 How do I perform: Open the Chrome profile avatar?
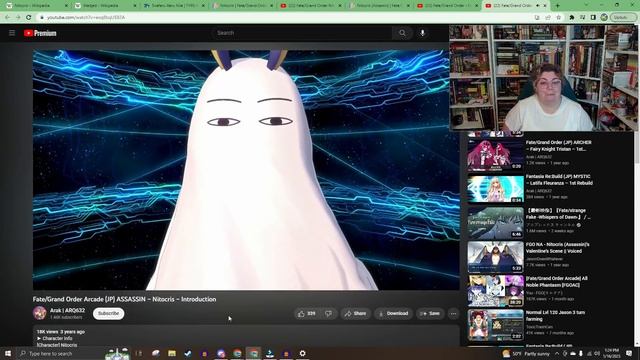pyautogui.click(x=604, y=18)
